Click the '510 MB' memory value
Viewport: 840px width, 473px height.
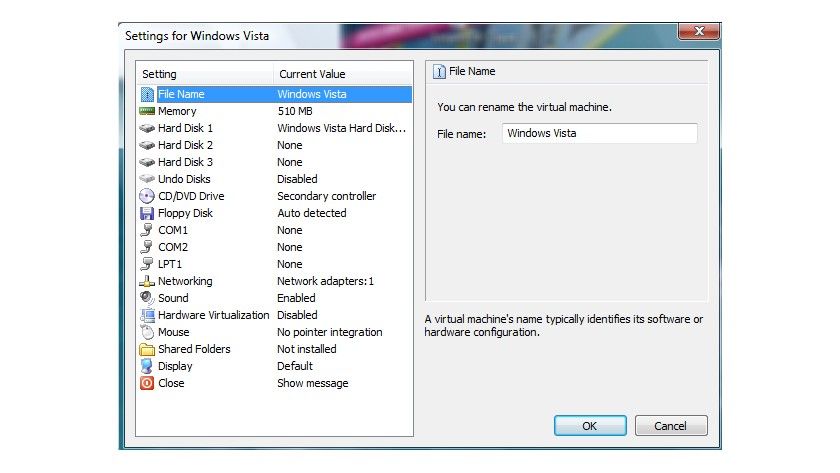(295, 111)
